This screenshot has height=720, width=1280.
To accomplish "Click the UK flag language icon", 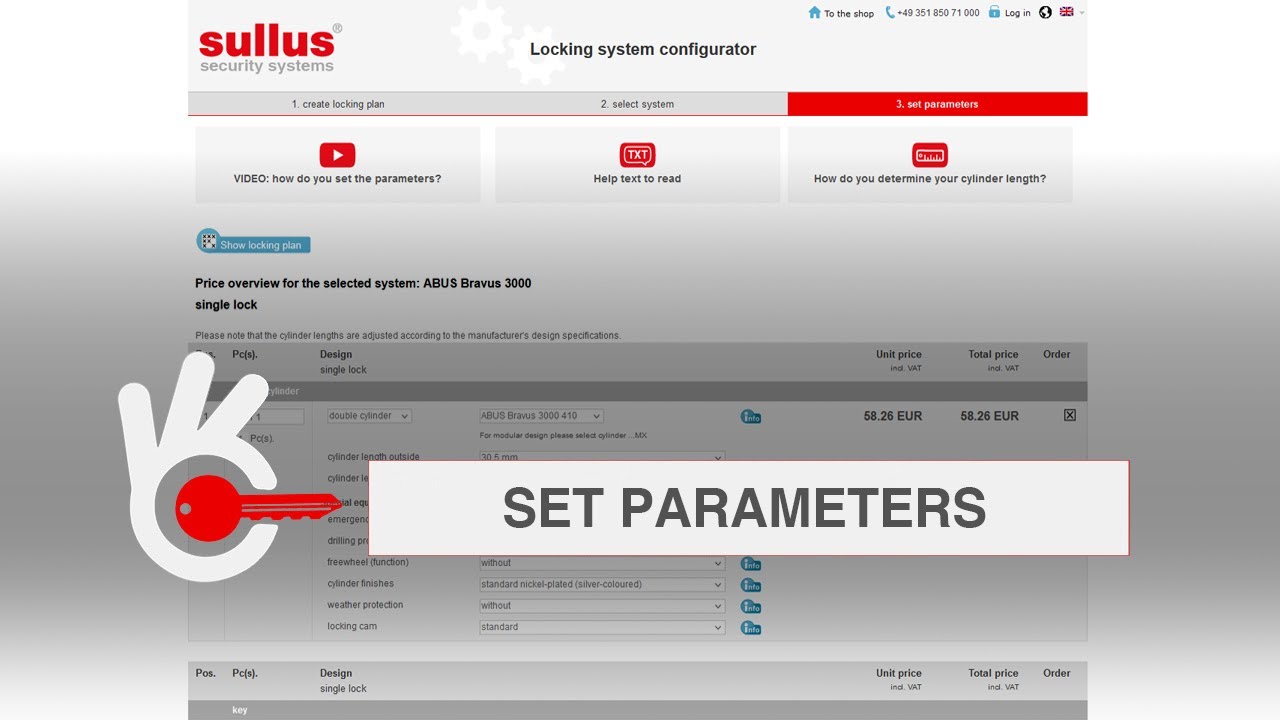I will [1066, 12].
